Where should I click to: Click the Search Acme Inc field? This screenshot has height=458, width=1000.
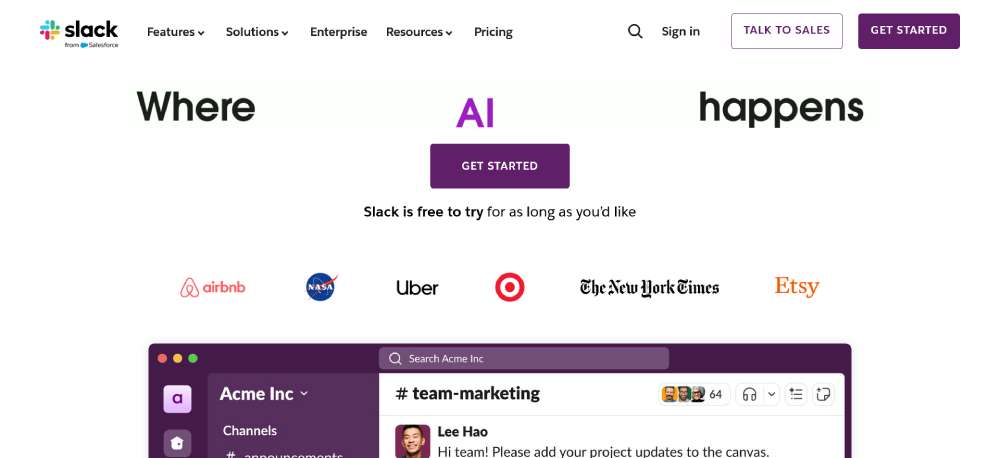tap(524, 358)
